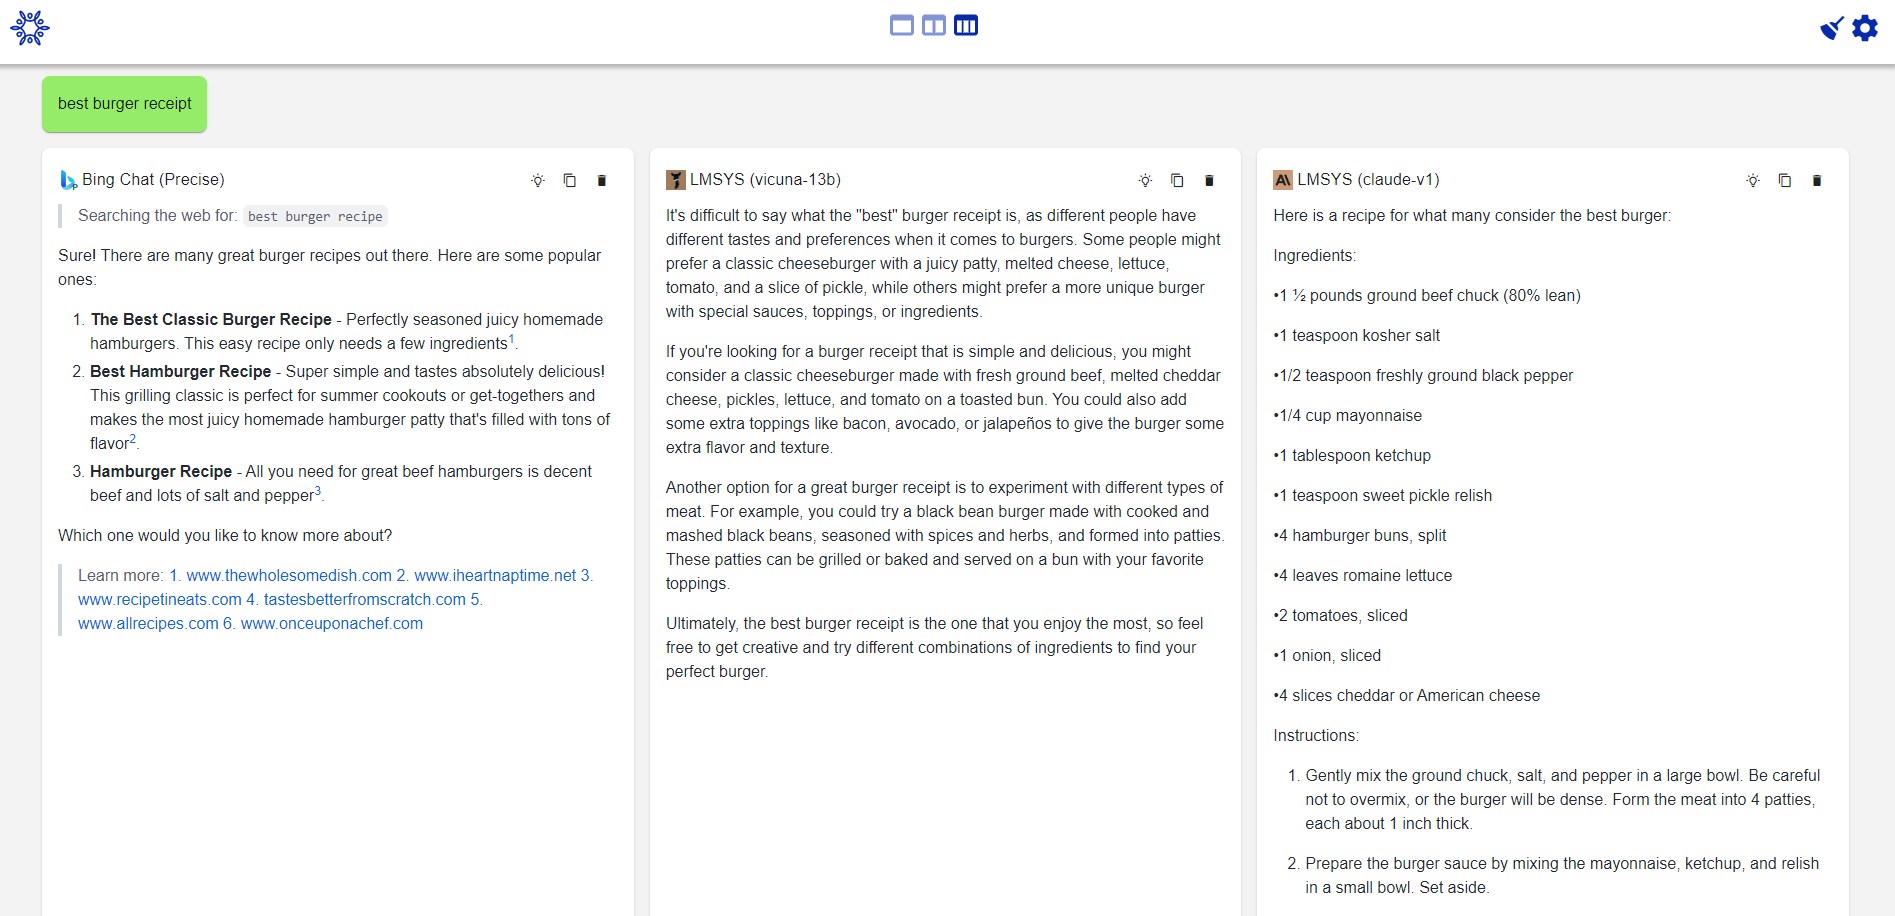Delete the Bing Chat (Precise) response

602,180
